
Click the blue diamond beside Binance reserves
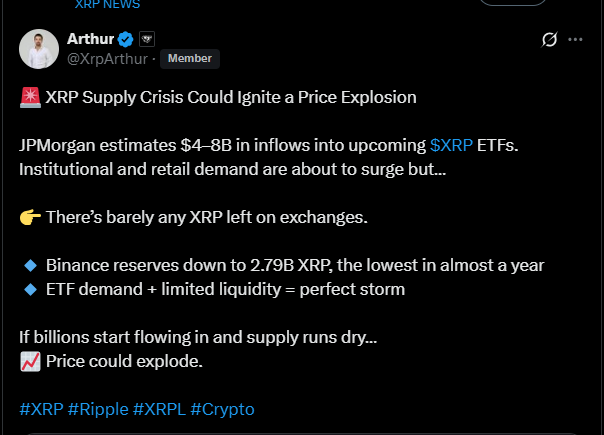click(29, 266)
